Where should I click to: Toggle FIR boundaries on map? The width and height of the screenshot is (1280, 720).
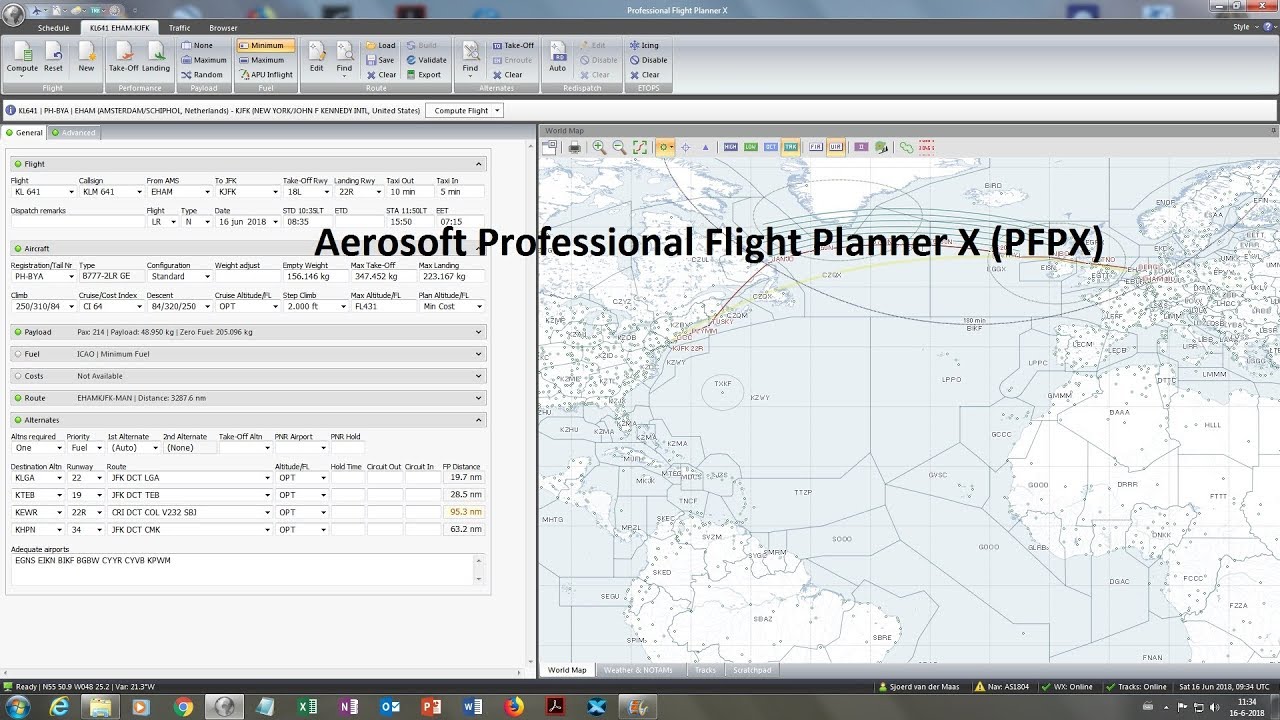815,147
